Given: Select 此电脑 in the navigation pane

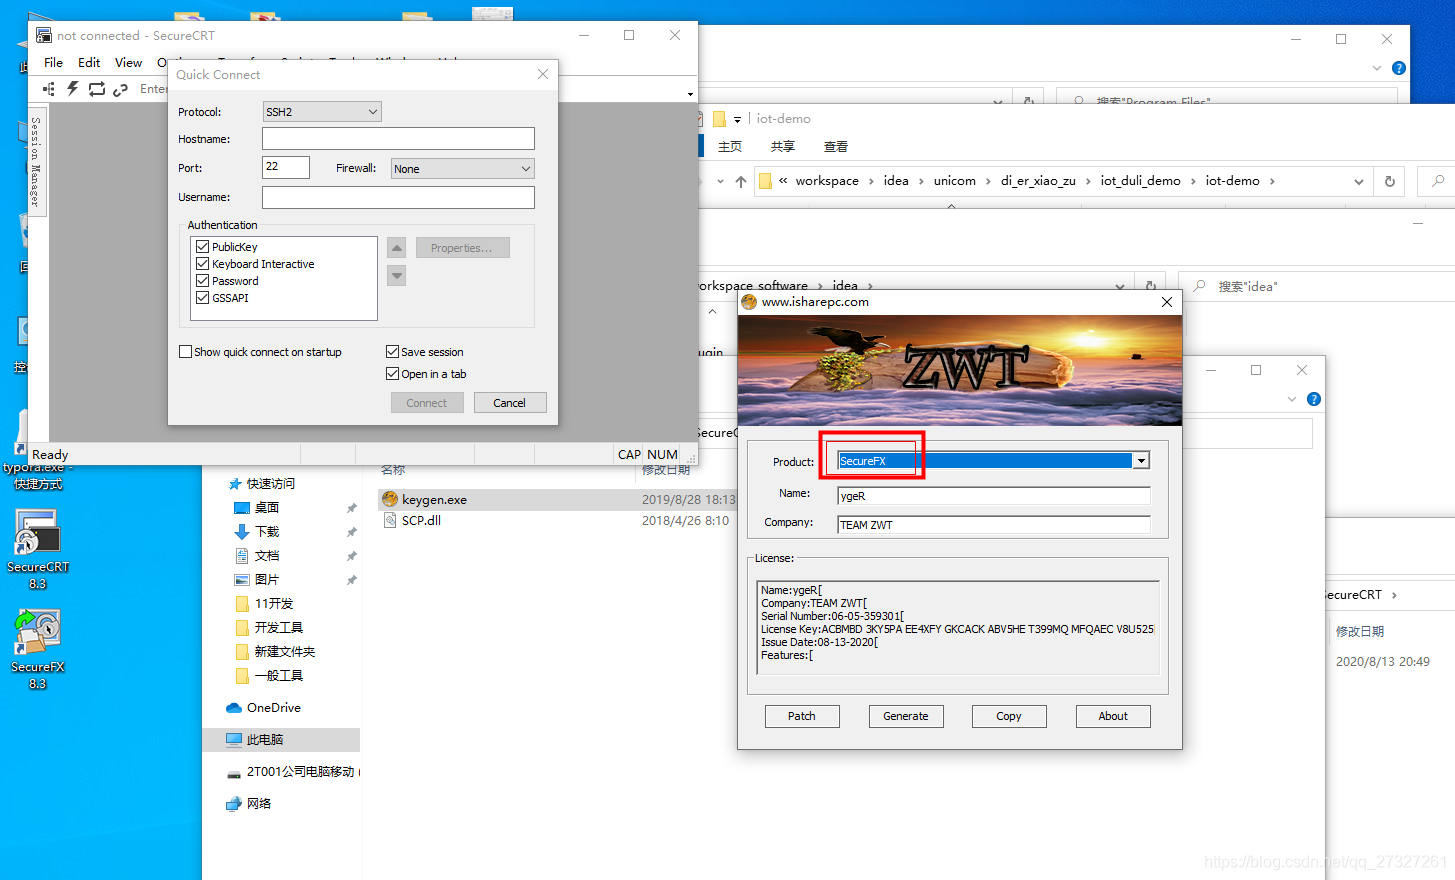Looking at the screenshot, I should [x=281, y=739].
